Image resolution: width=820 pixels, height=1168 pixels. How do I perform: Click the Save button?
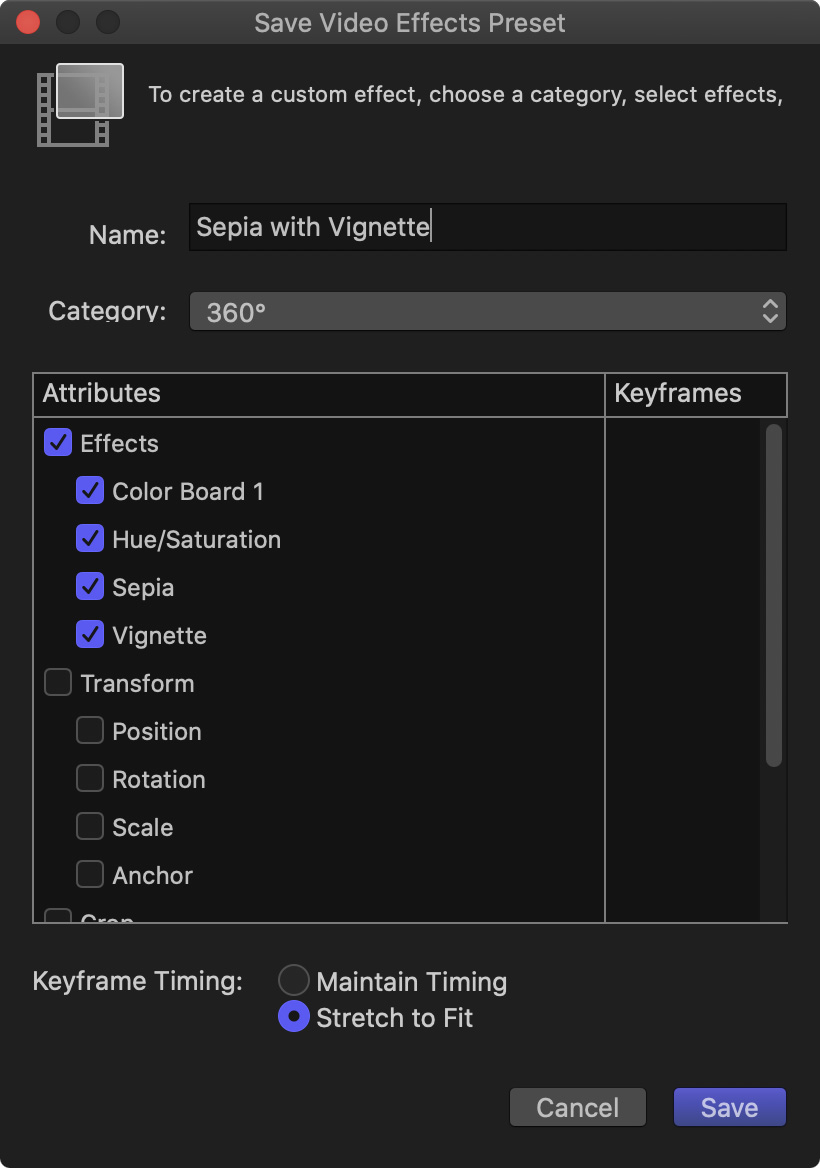[729, 1107]
